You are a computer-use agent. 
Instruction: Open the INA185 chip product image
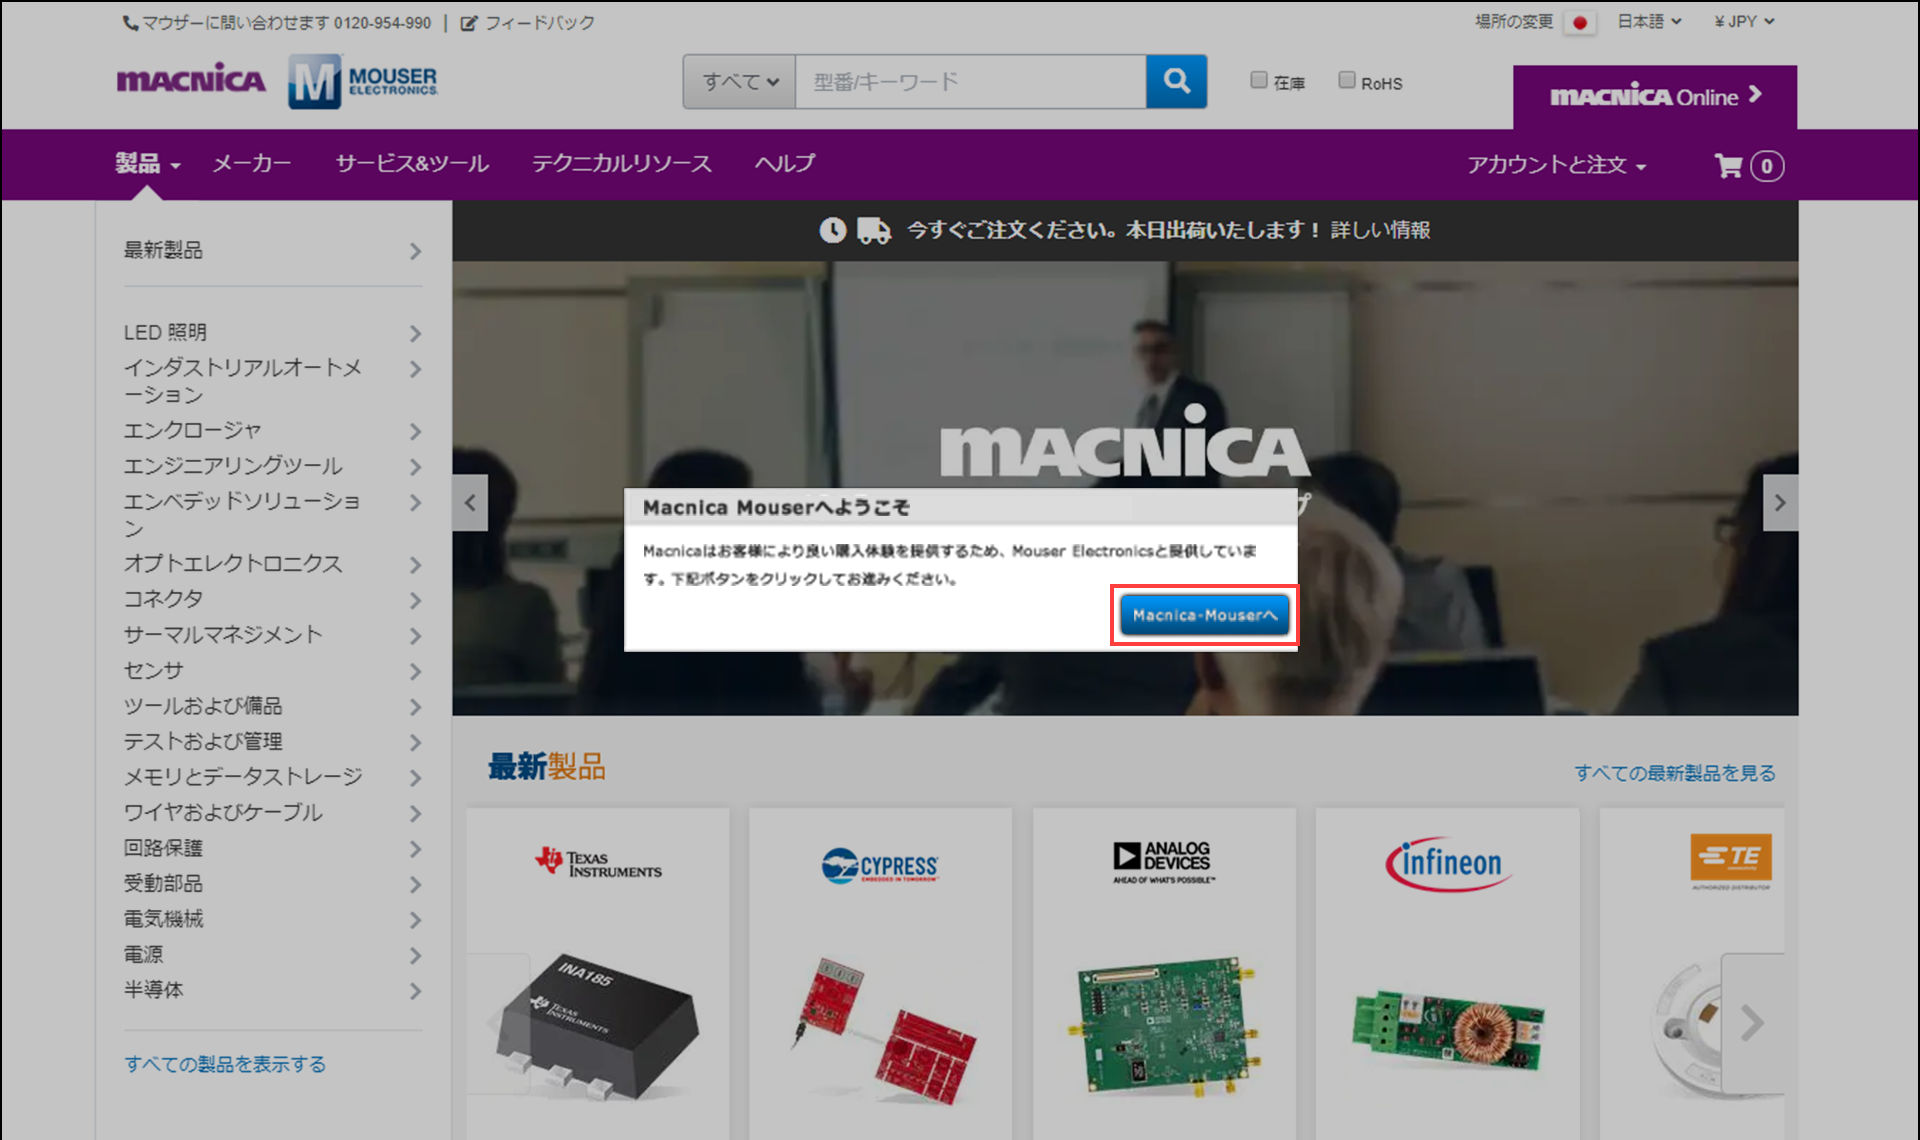[596, 1027]
